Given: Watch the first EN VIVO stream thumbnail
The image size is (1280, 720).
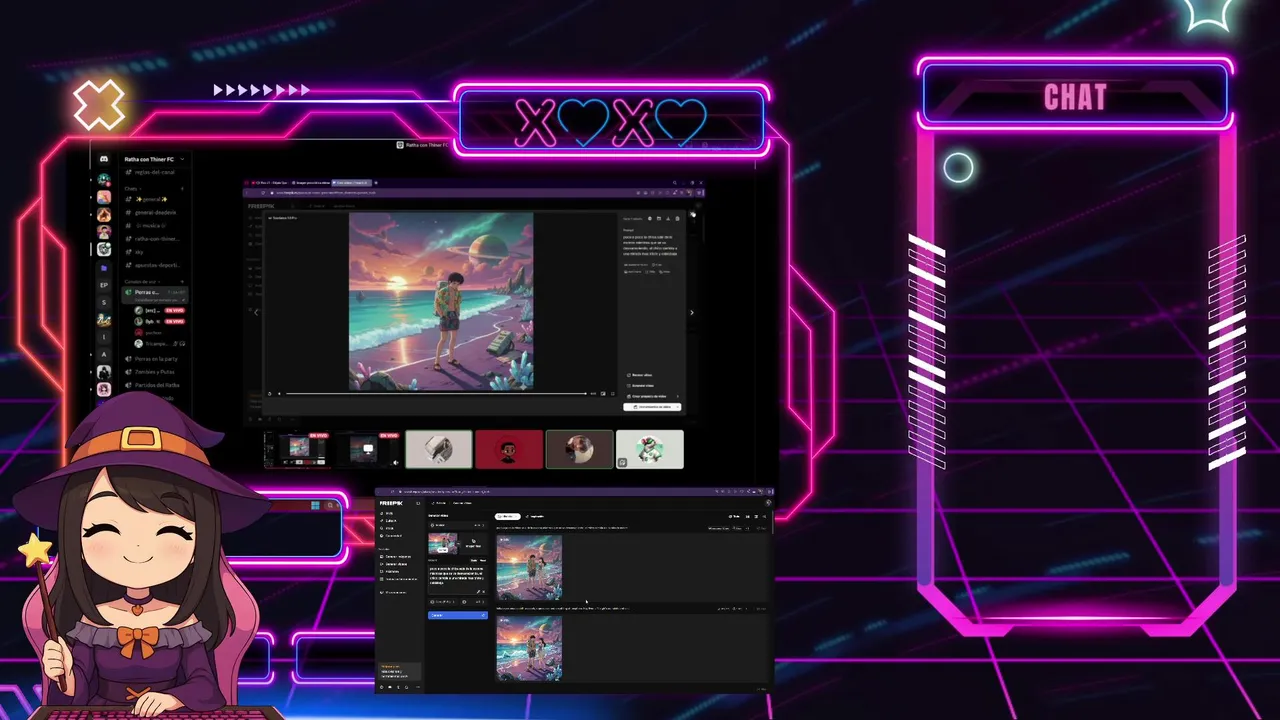Looking at the screenshot, I should (299, 449).
